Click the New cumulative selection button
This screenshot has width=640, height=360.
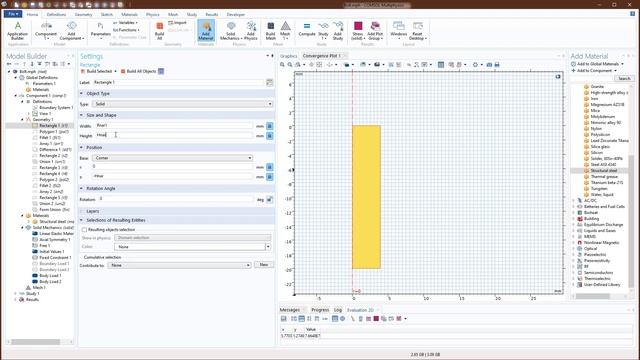click(264, 265)
